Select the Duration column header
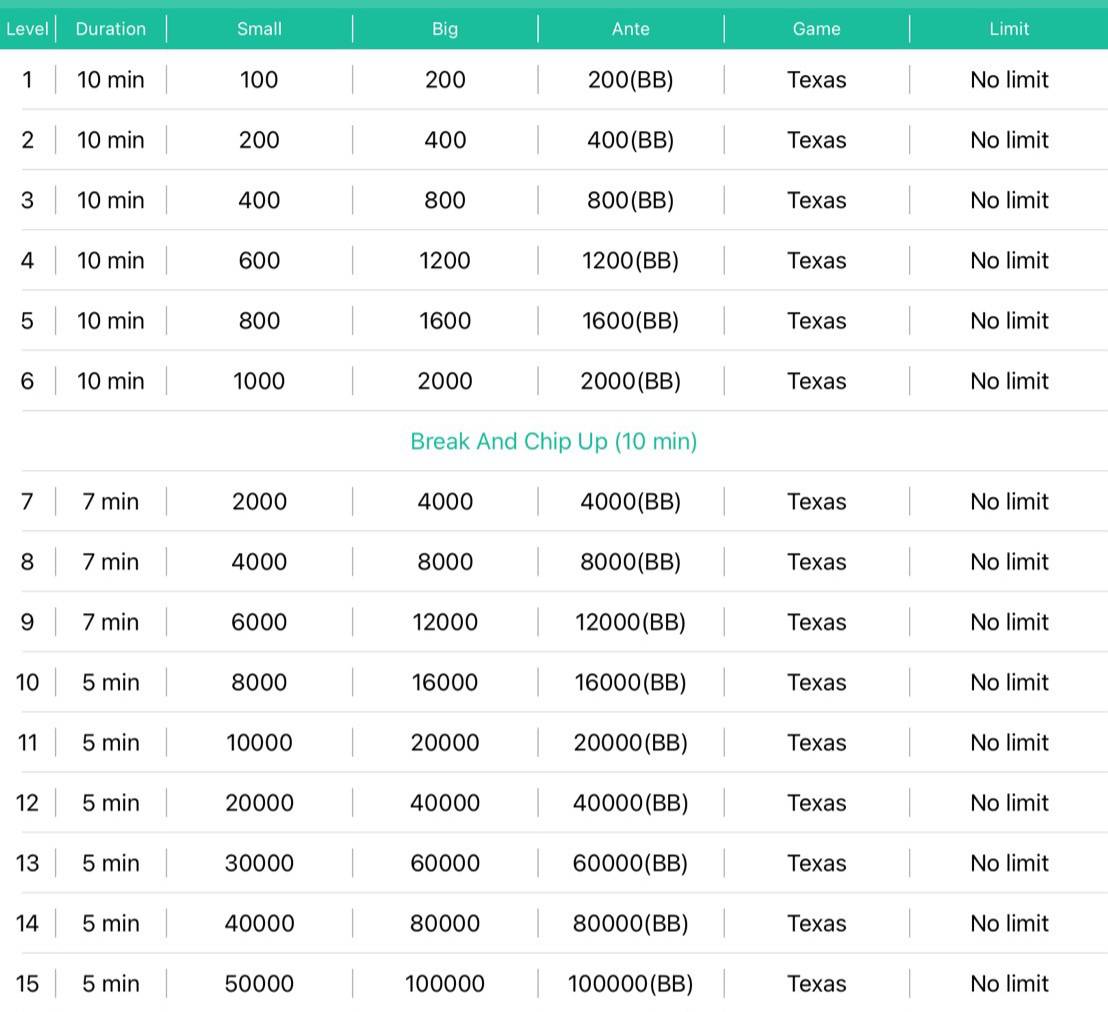 [x=110, y=29]
